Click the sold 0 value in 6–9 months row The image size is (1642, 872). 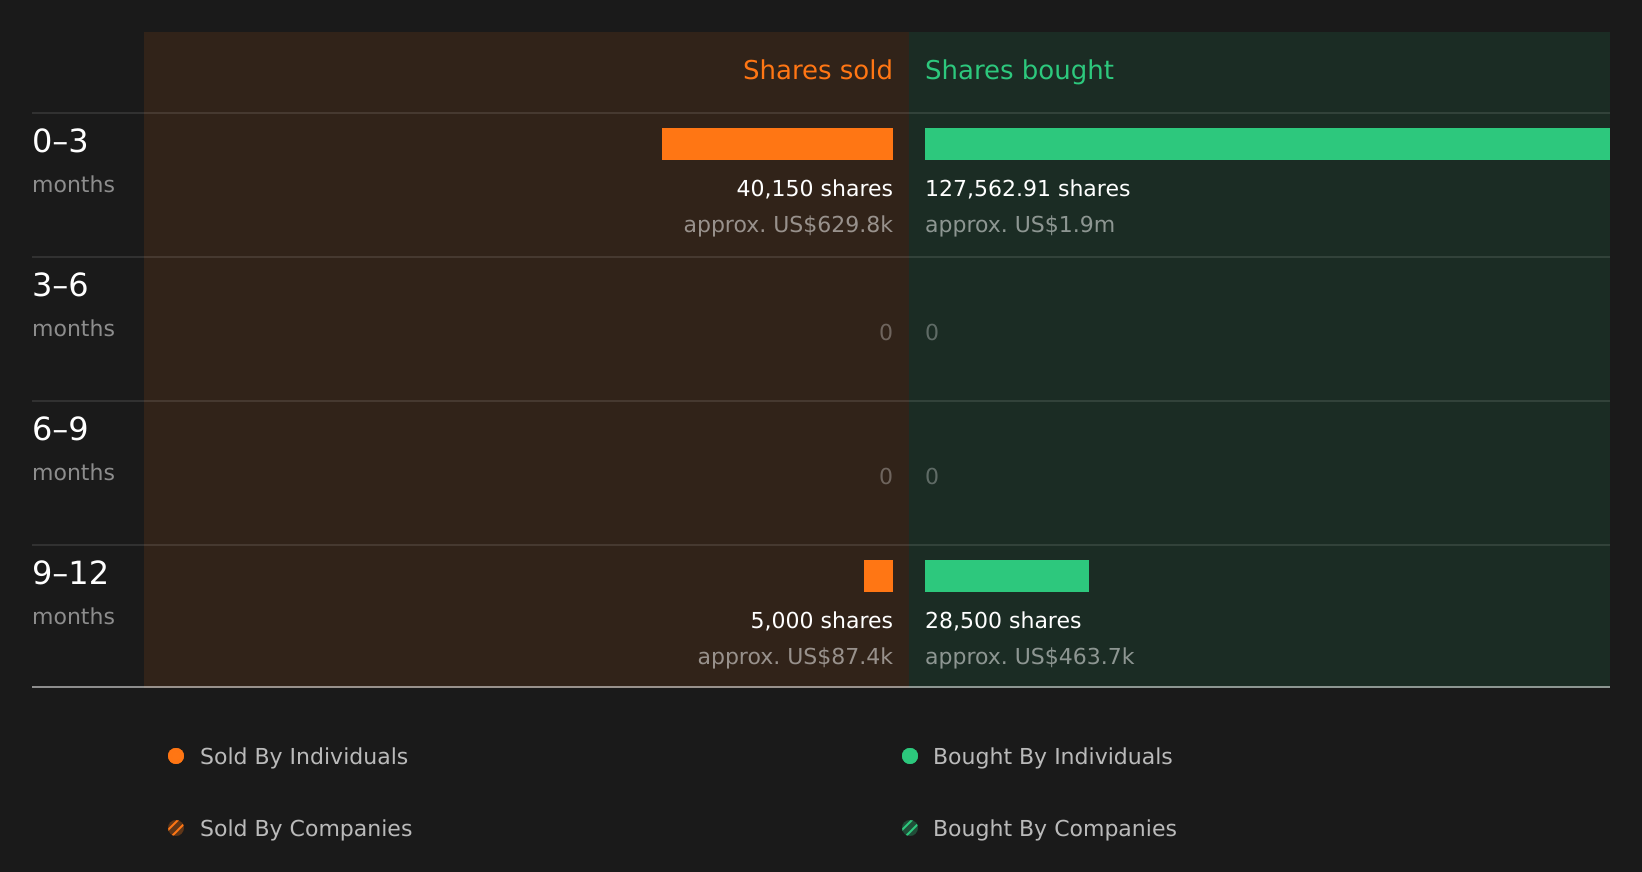click(886, 477)
